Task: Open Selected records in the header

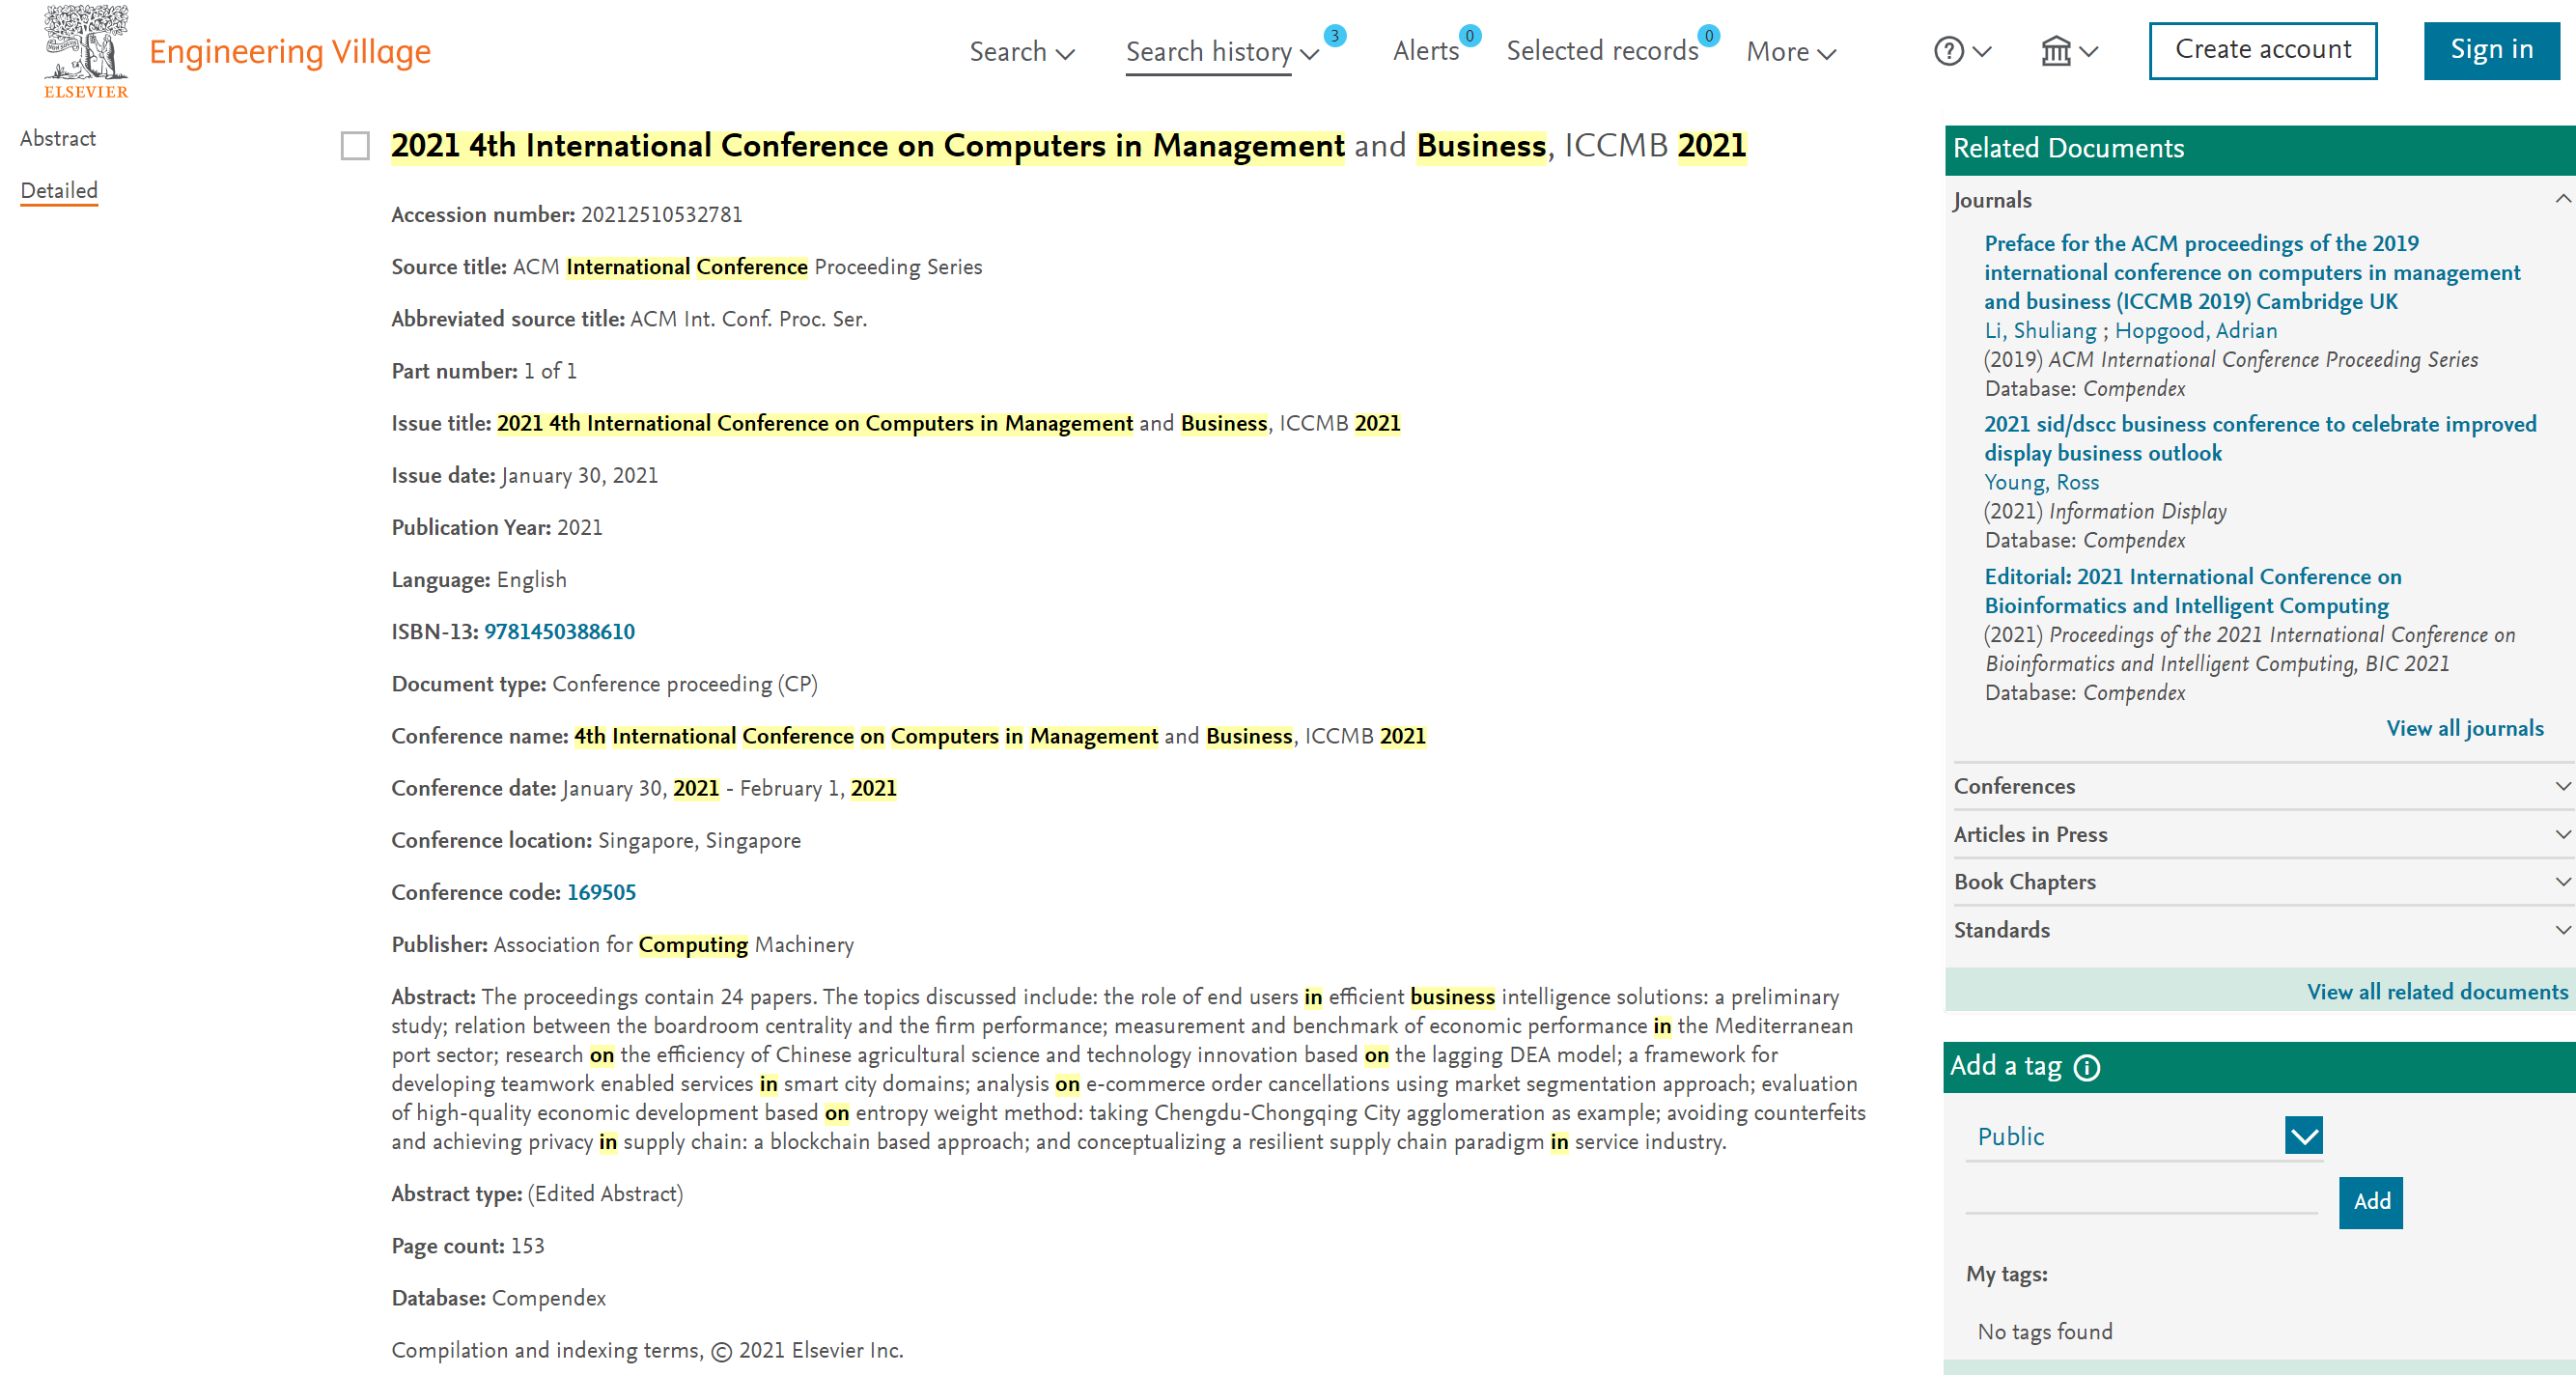Action: coord(1602,51)
